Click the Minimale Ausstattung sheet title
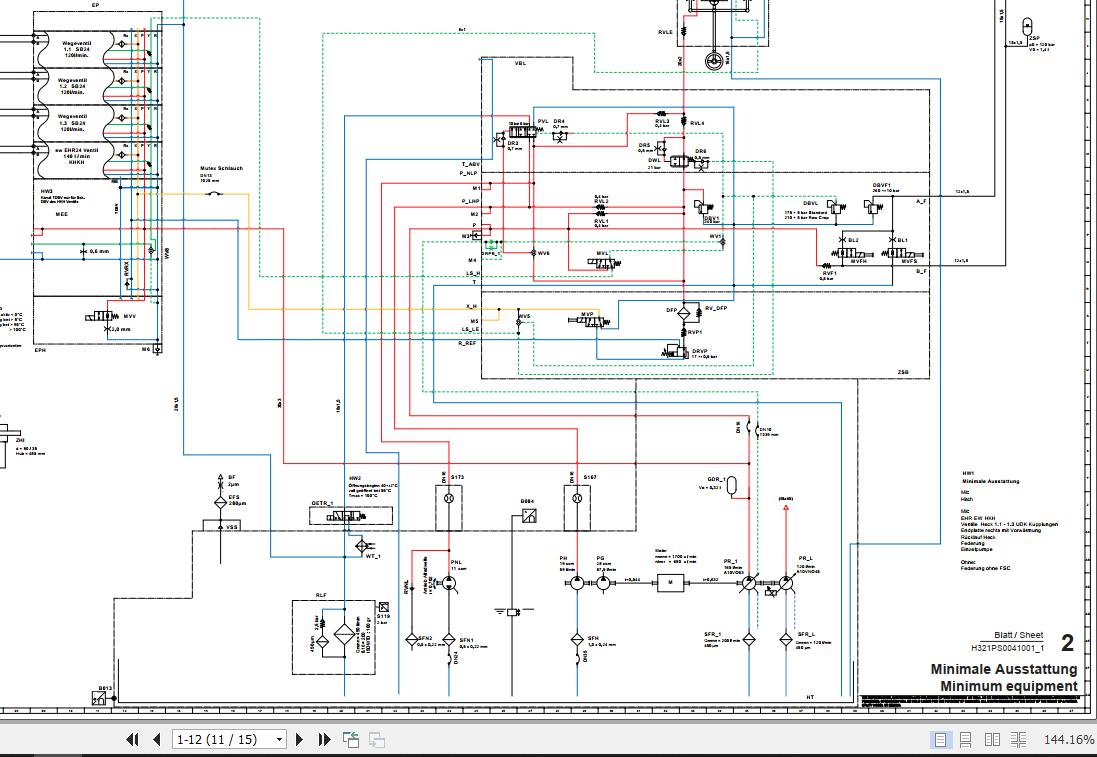1097x757 pixels. pos(1003,669)
